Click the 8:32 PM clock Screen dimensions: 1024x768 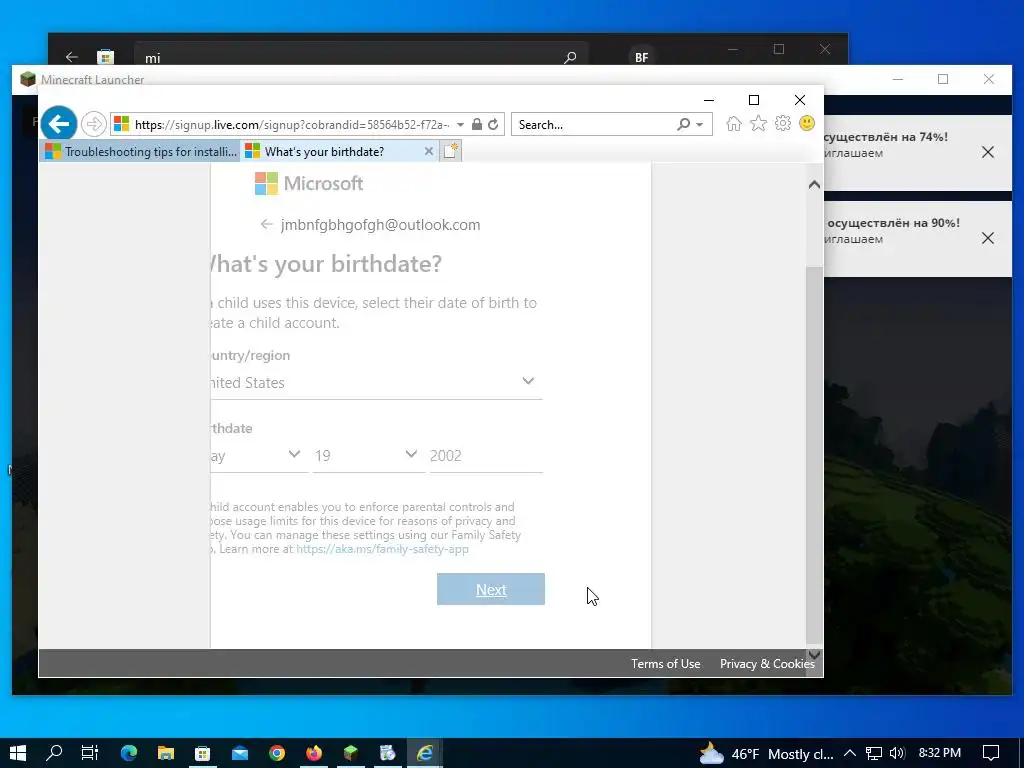tap(940, 753)
